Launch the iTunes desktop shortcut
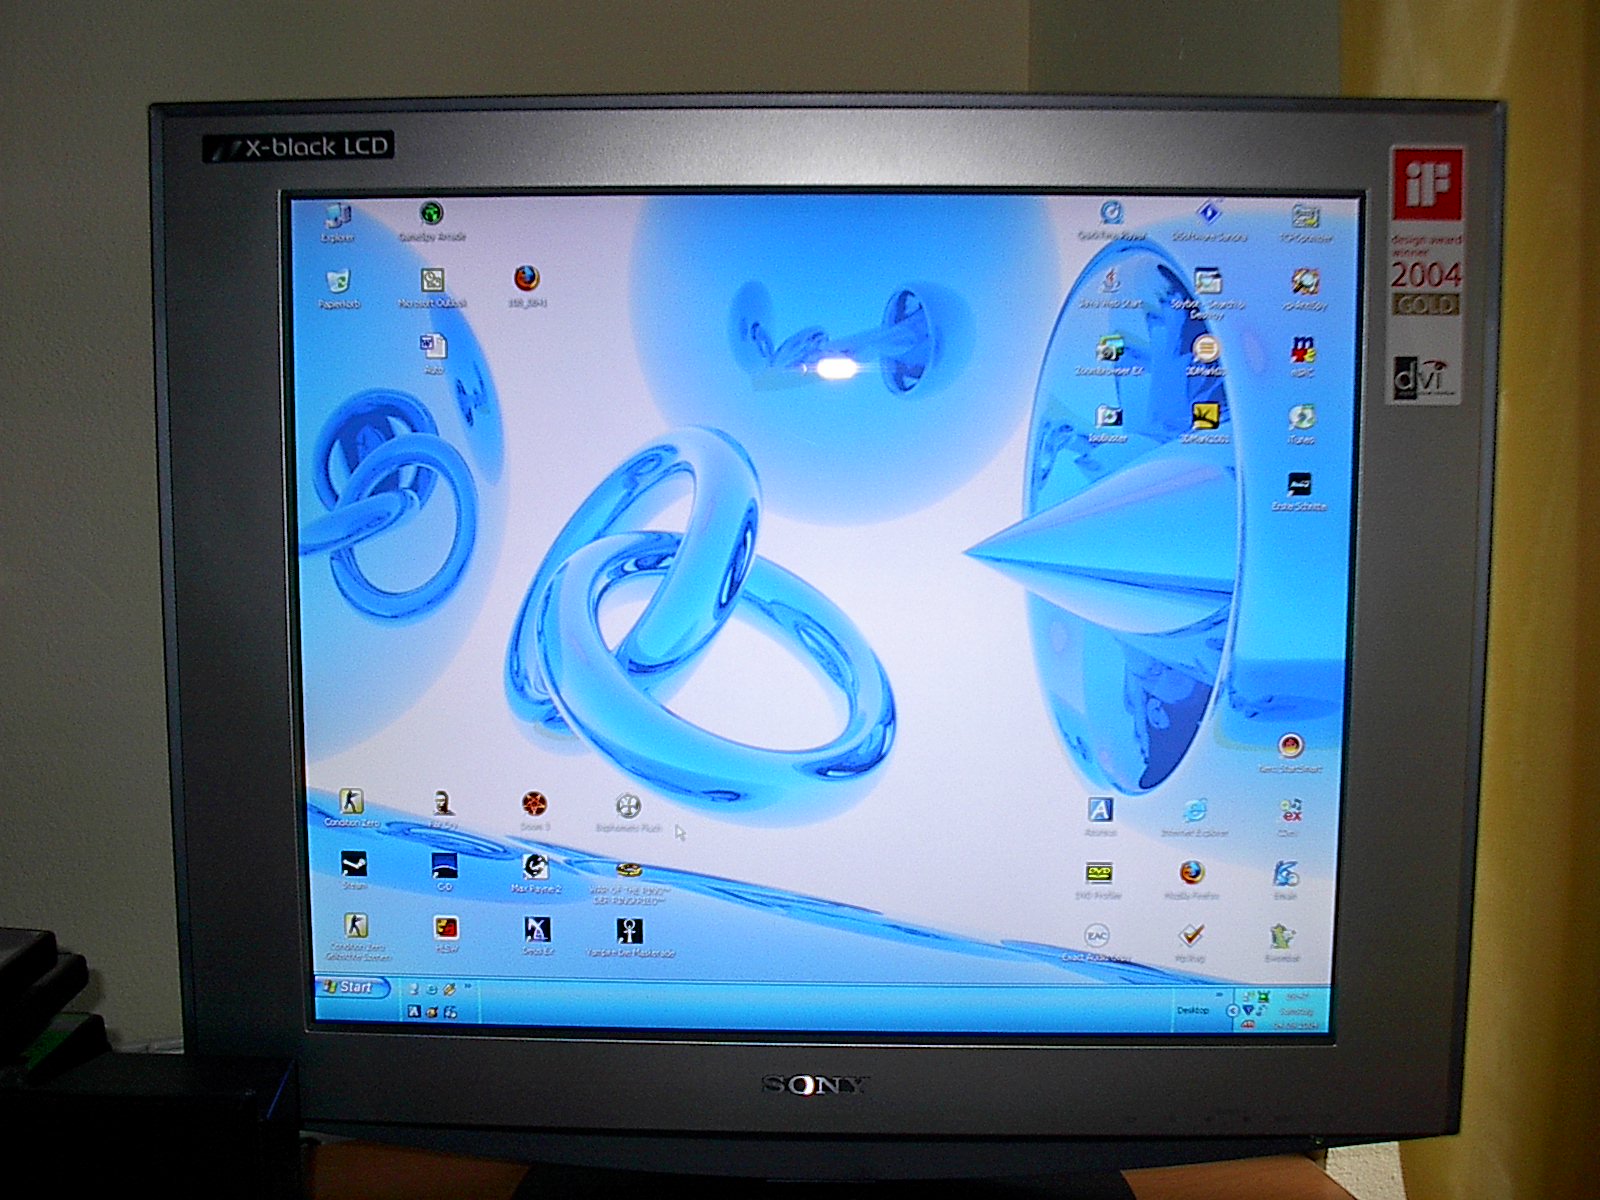This screenshot has height=1200, width=1600. (x=1301, y=417)
